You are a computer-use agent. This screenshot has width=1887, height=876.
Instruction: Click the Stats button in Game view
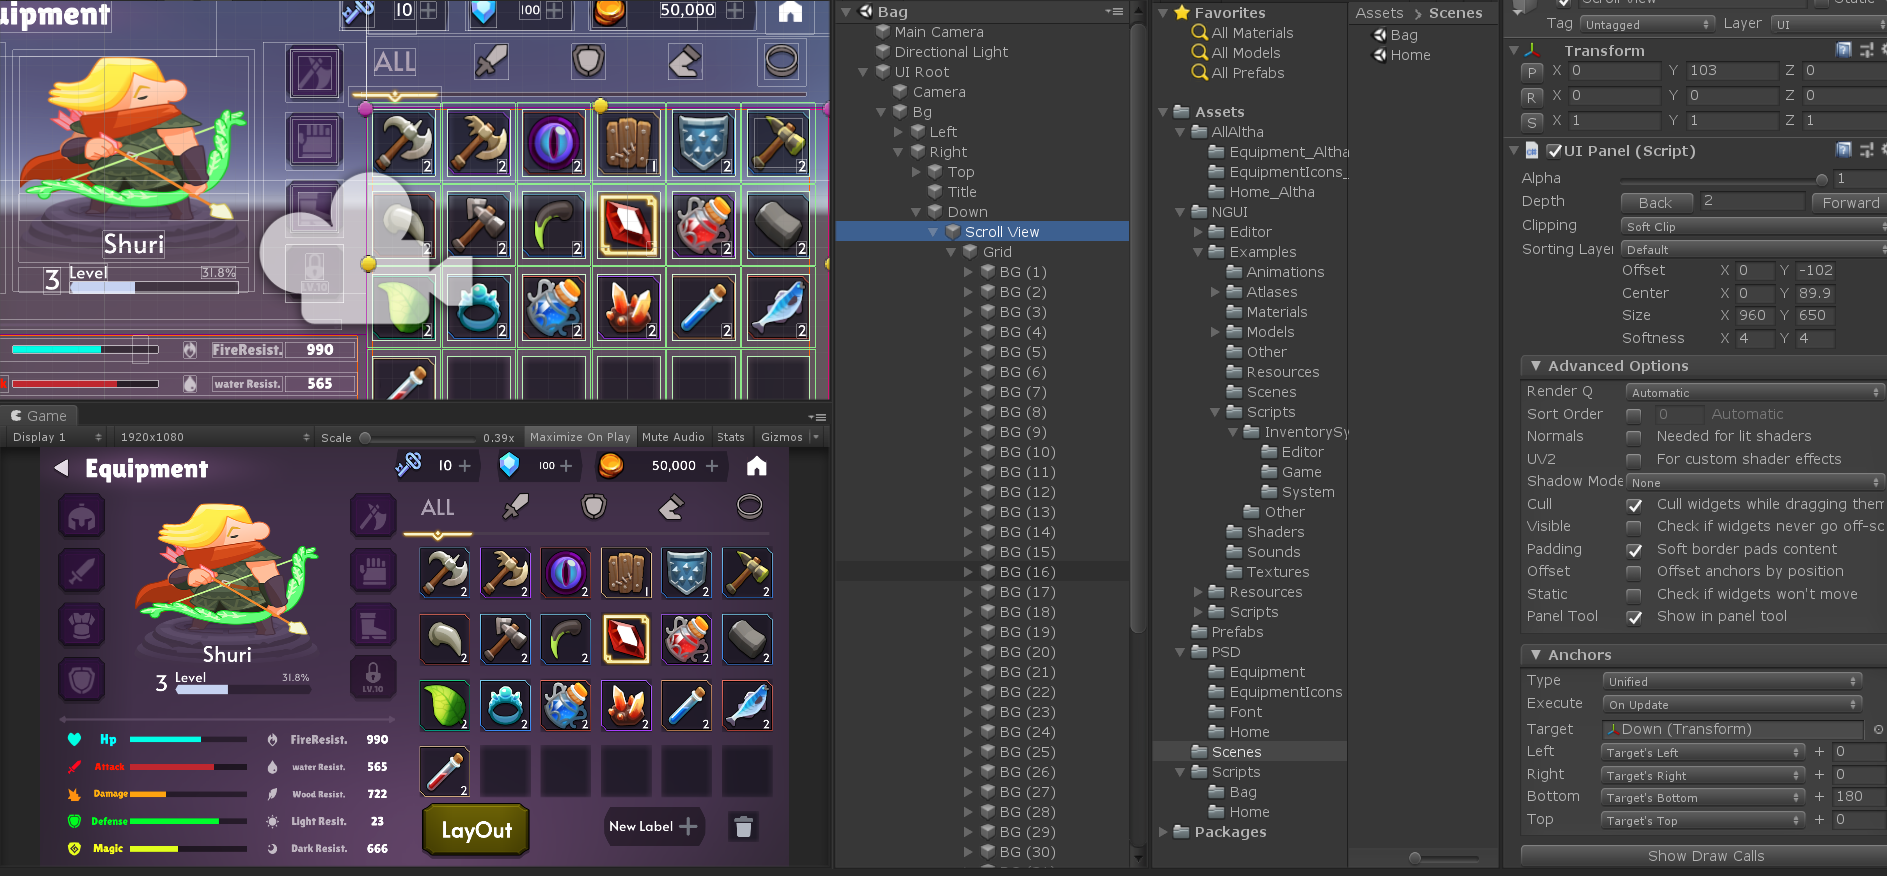coord(731,437)
